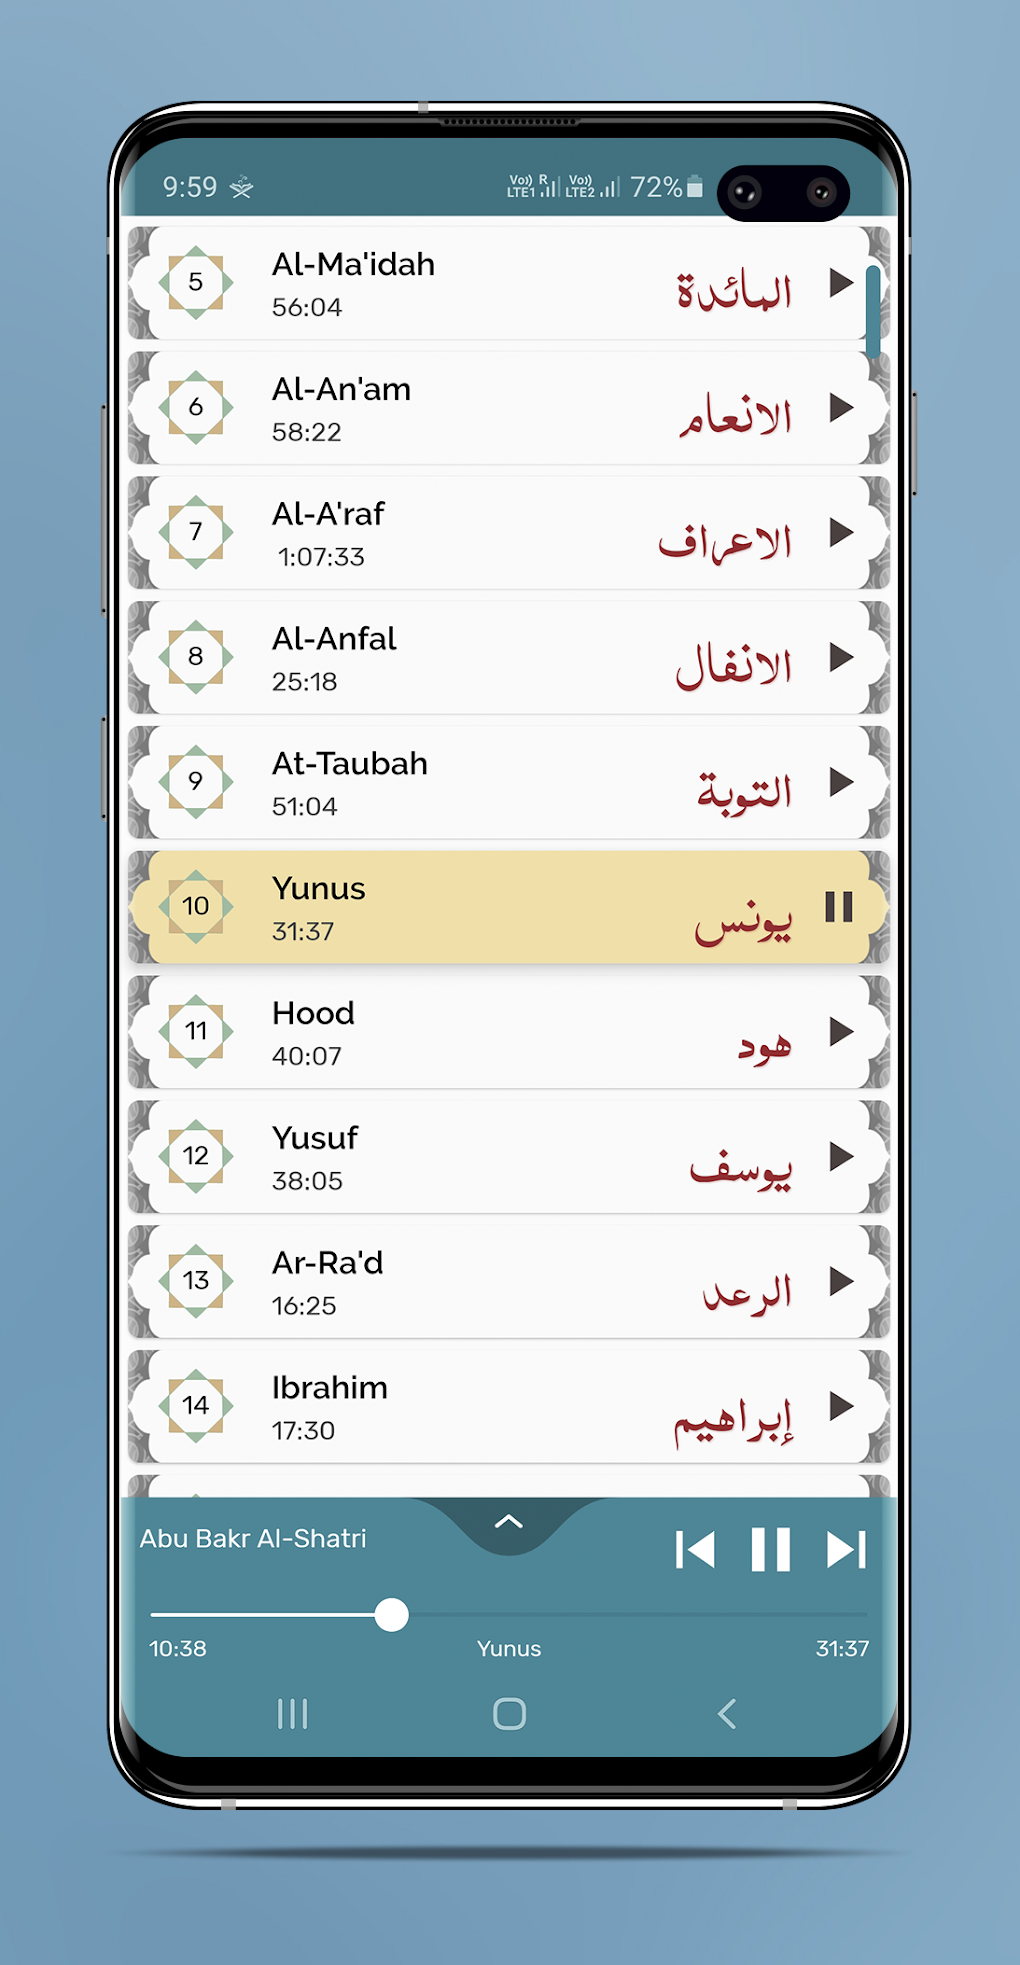Pause playback in bottom player bar
This screenshot has height=1965, width=1020.
click(771, 1550)
